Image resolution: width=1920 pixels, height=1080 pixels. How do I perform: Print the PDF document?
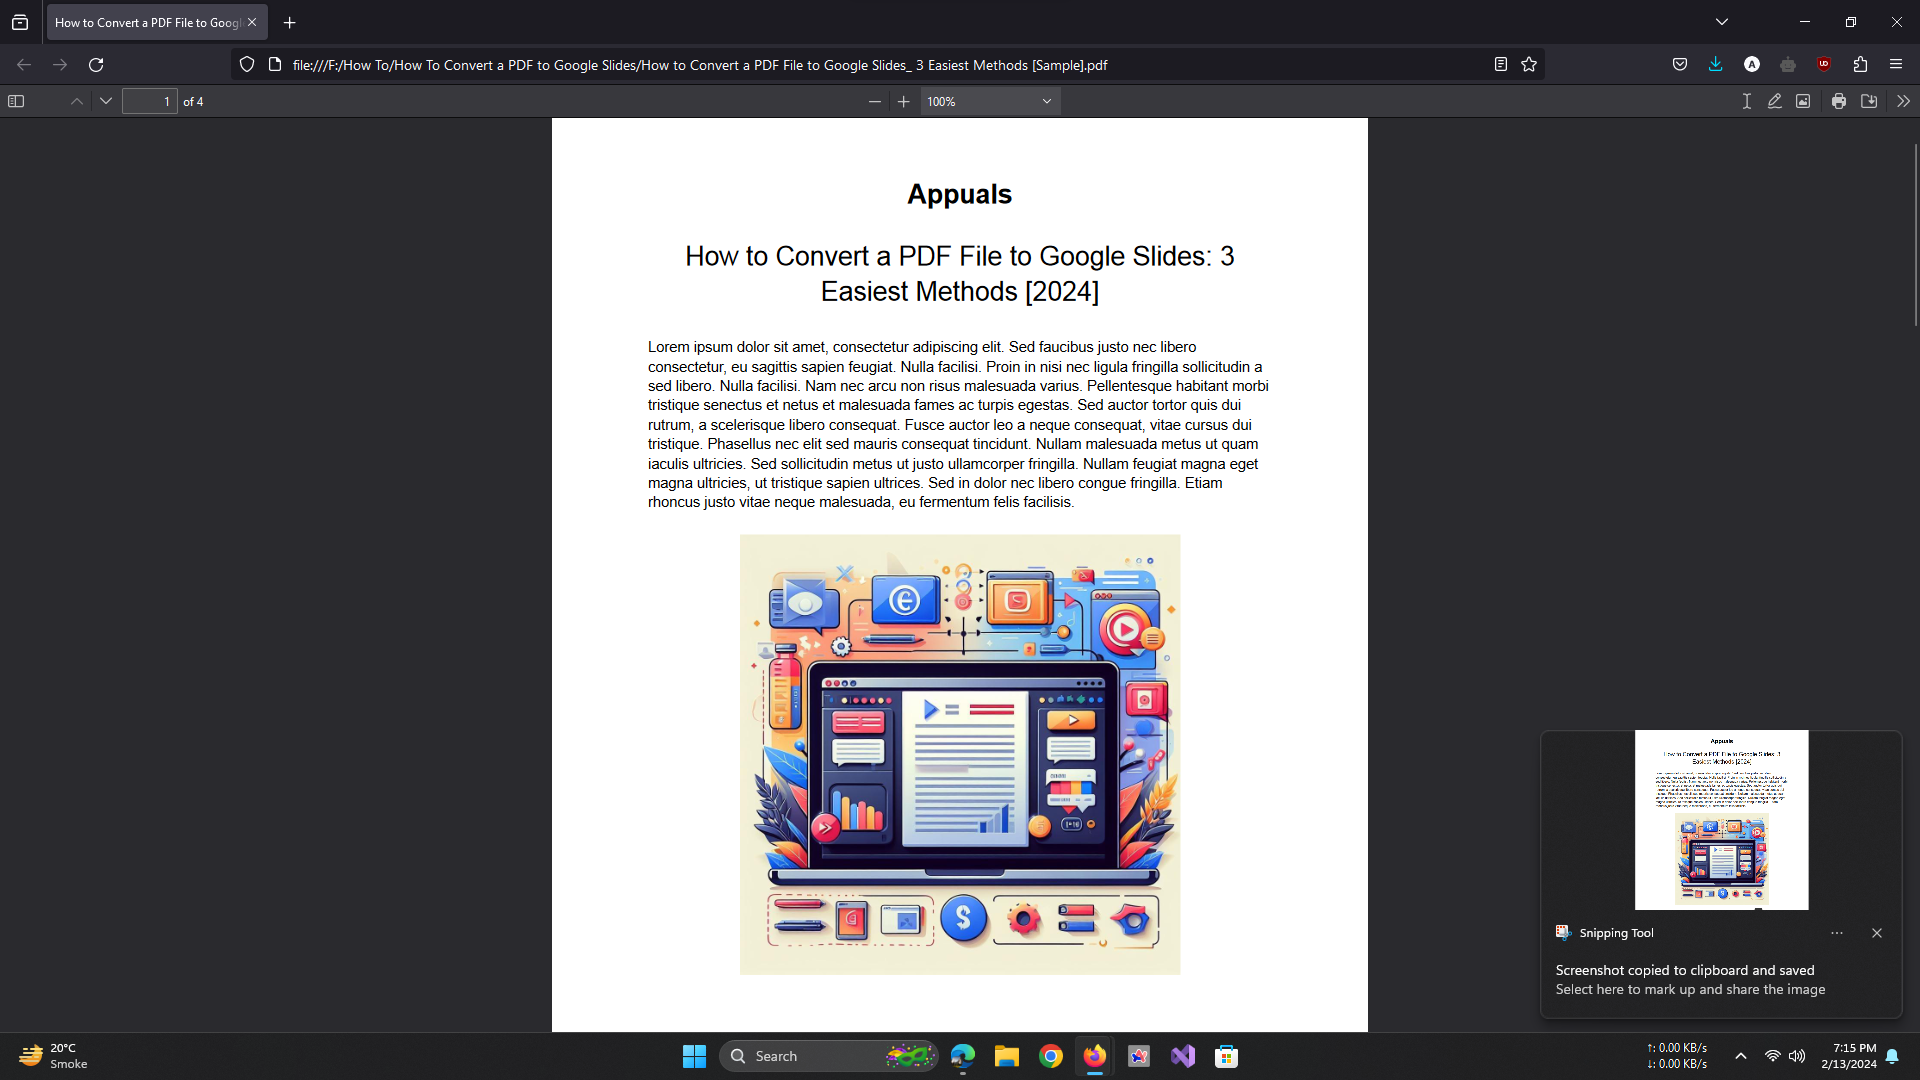pyautogui.click(x=1839, y=101)
